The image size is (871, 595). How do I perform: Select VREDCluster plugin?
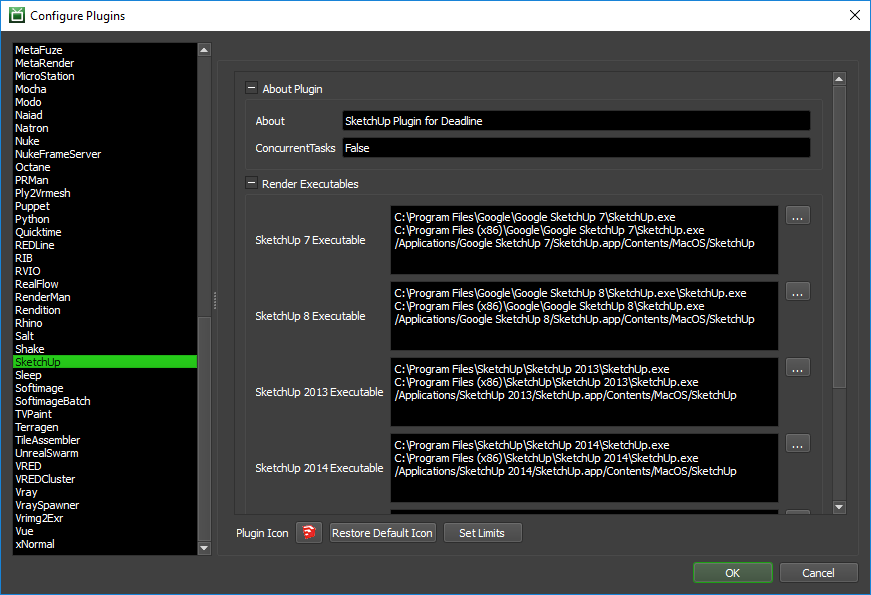click(105, 479)
